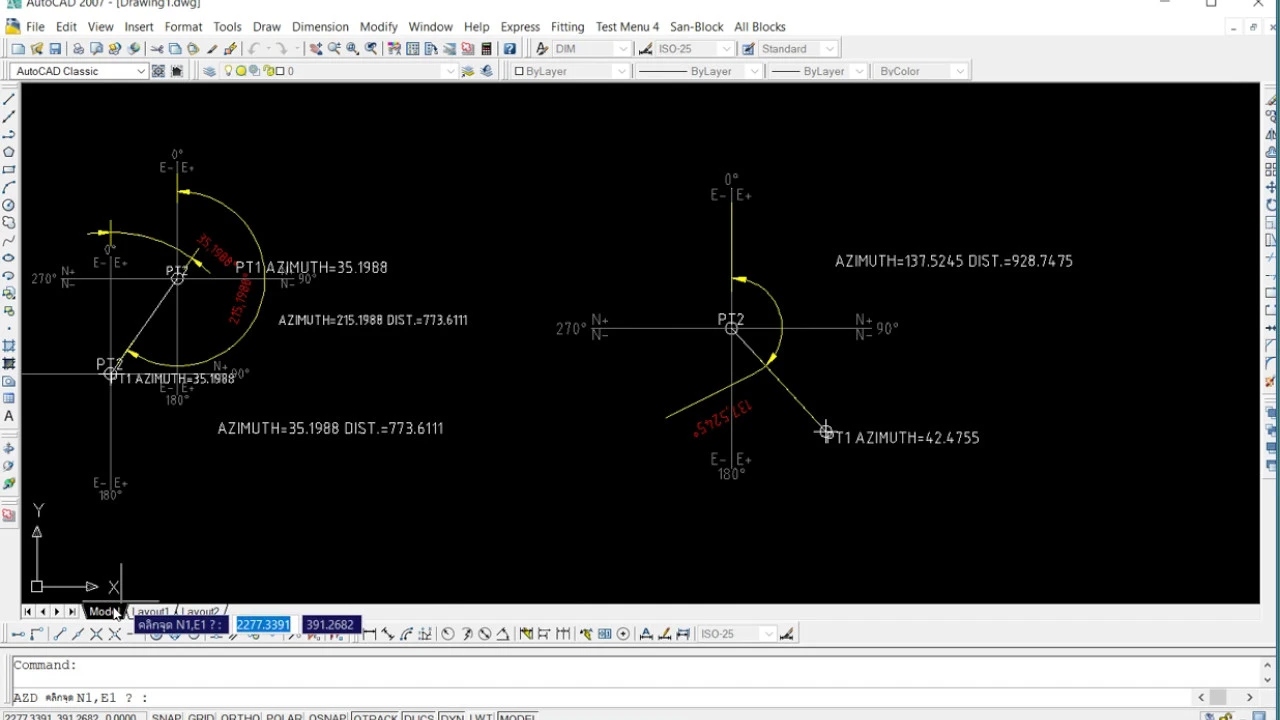This screenshot has width=1280, height=720.
Task: Open the Standard table style dropdown
Action: [x=798, y=49]
